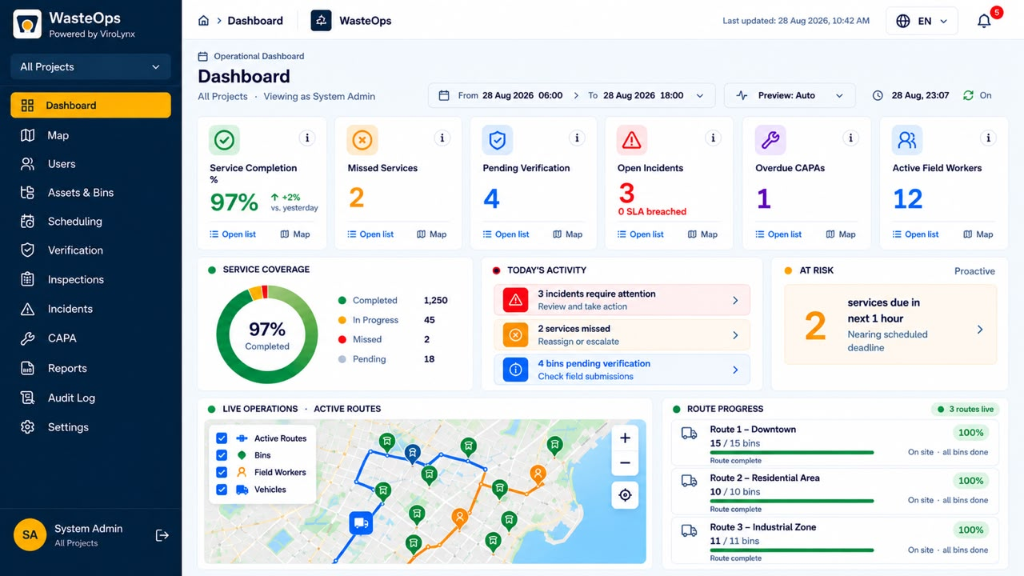
Task: Expand the All Projects selector
Action: (x=90, y=67)
